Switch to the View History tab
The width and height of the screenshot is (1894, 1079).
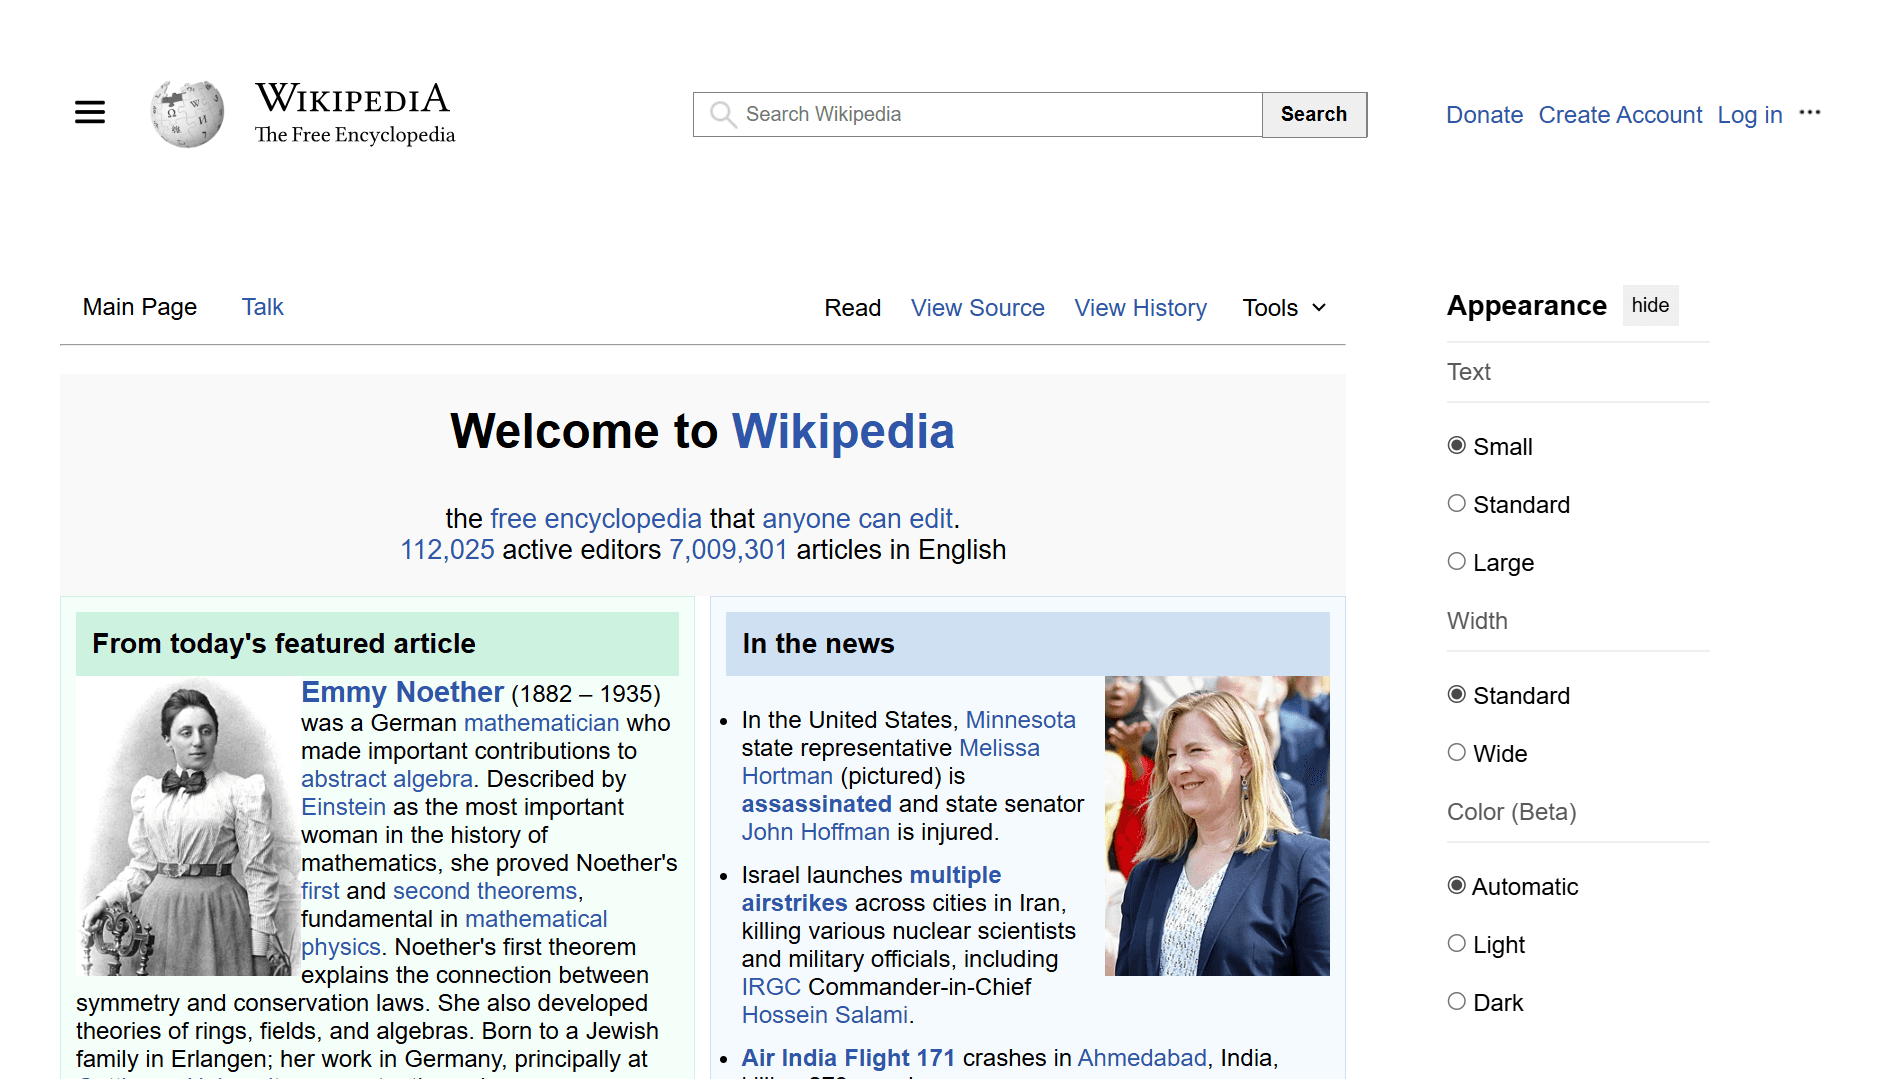[1140, 307]
